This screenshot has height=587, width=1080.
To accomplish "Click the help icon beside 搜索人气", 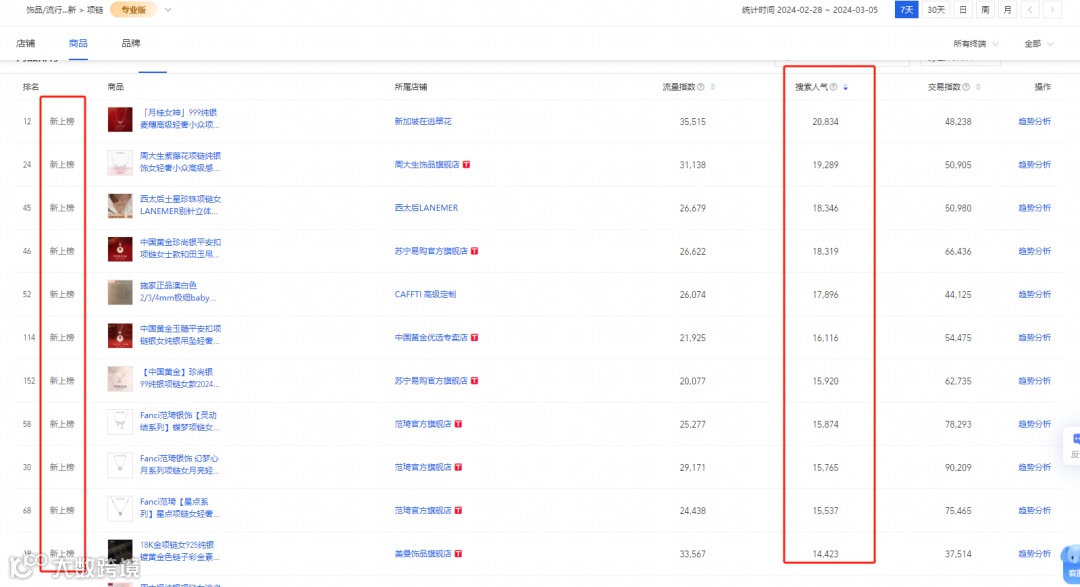I will [833, 87].
